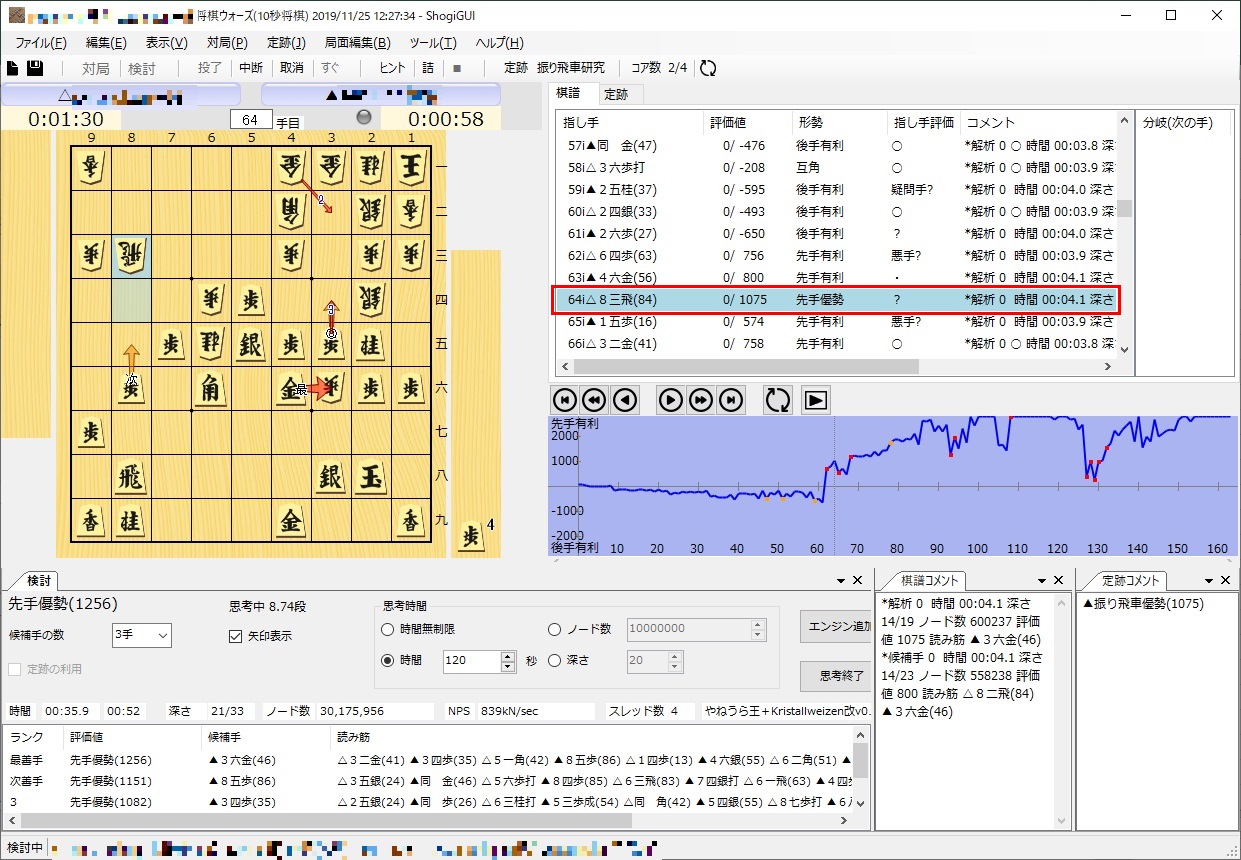Jump to the last move of the game
1241x860 pixels.
(731, 400)
